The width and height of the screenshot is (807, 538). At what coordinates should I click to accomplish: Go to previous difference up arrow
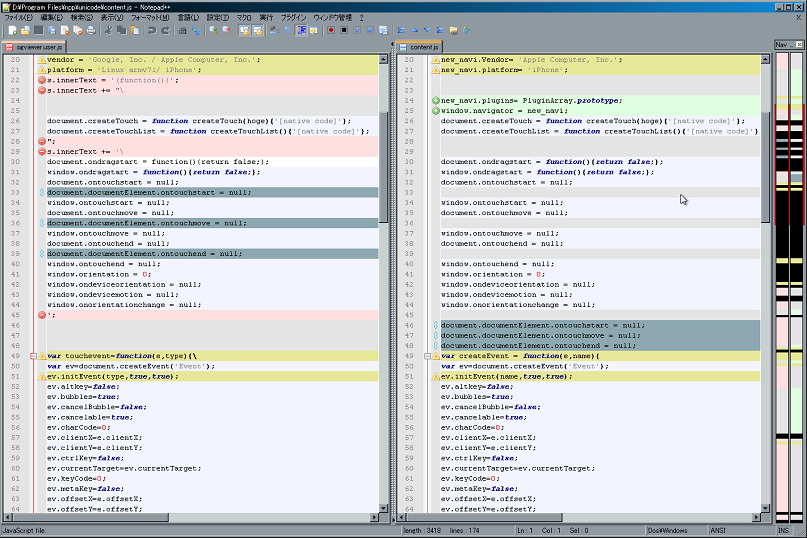click(414, 30)
